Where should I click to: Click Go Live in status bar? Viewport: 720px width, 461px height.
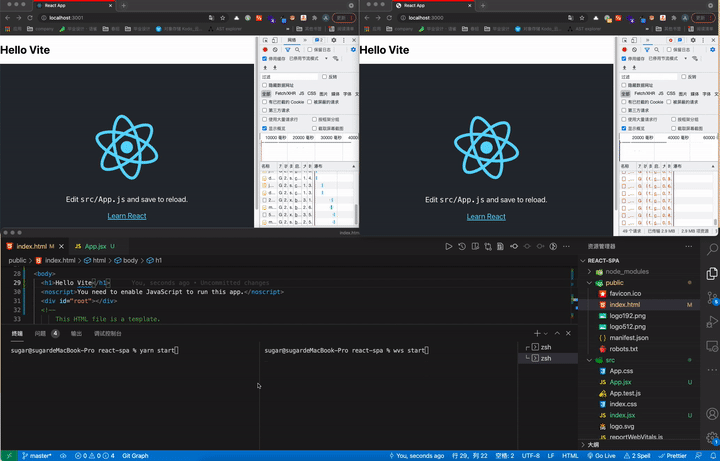[x=602, y=456]
